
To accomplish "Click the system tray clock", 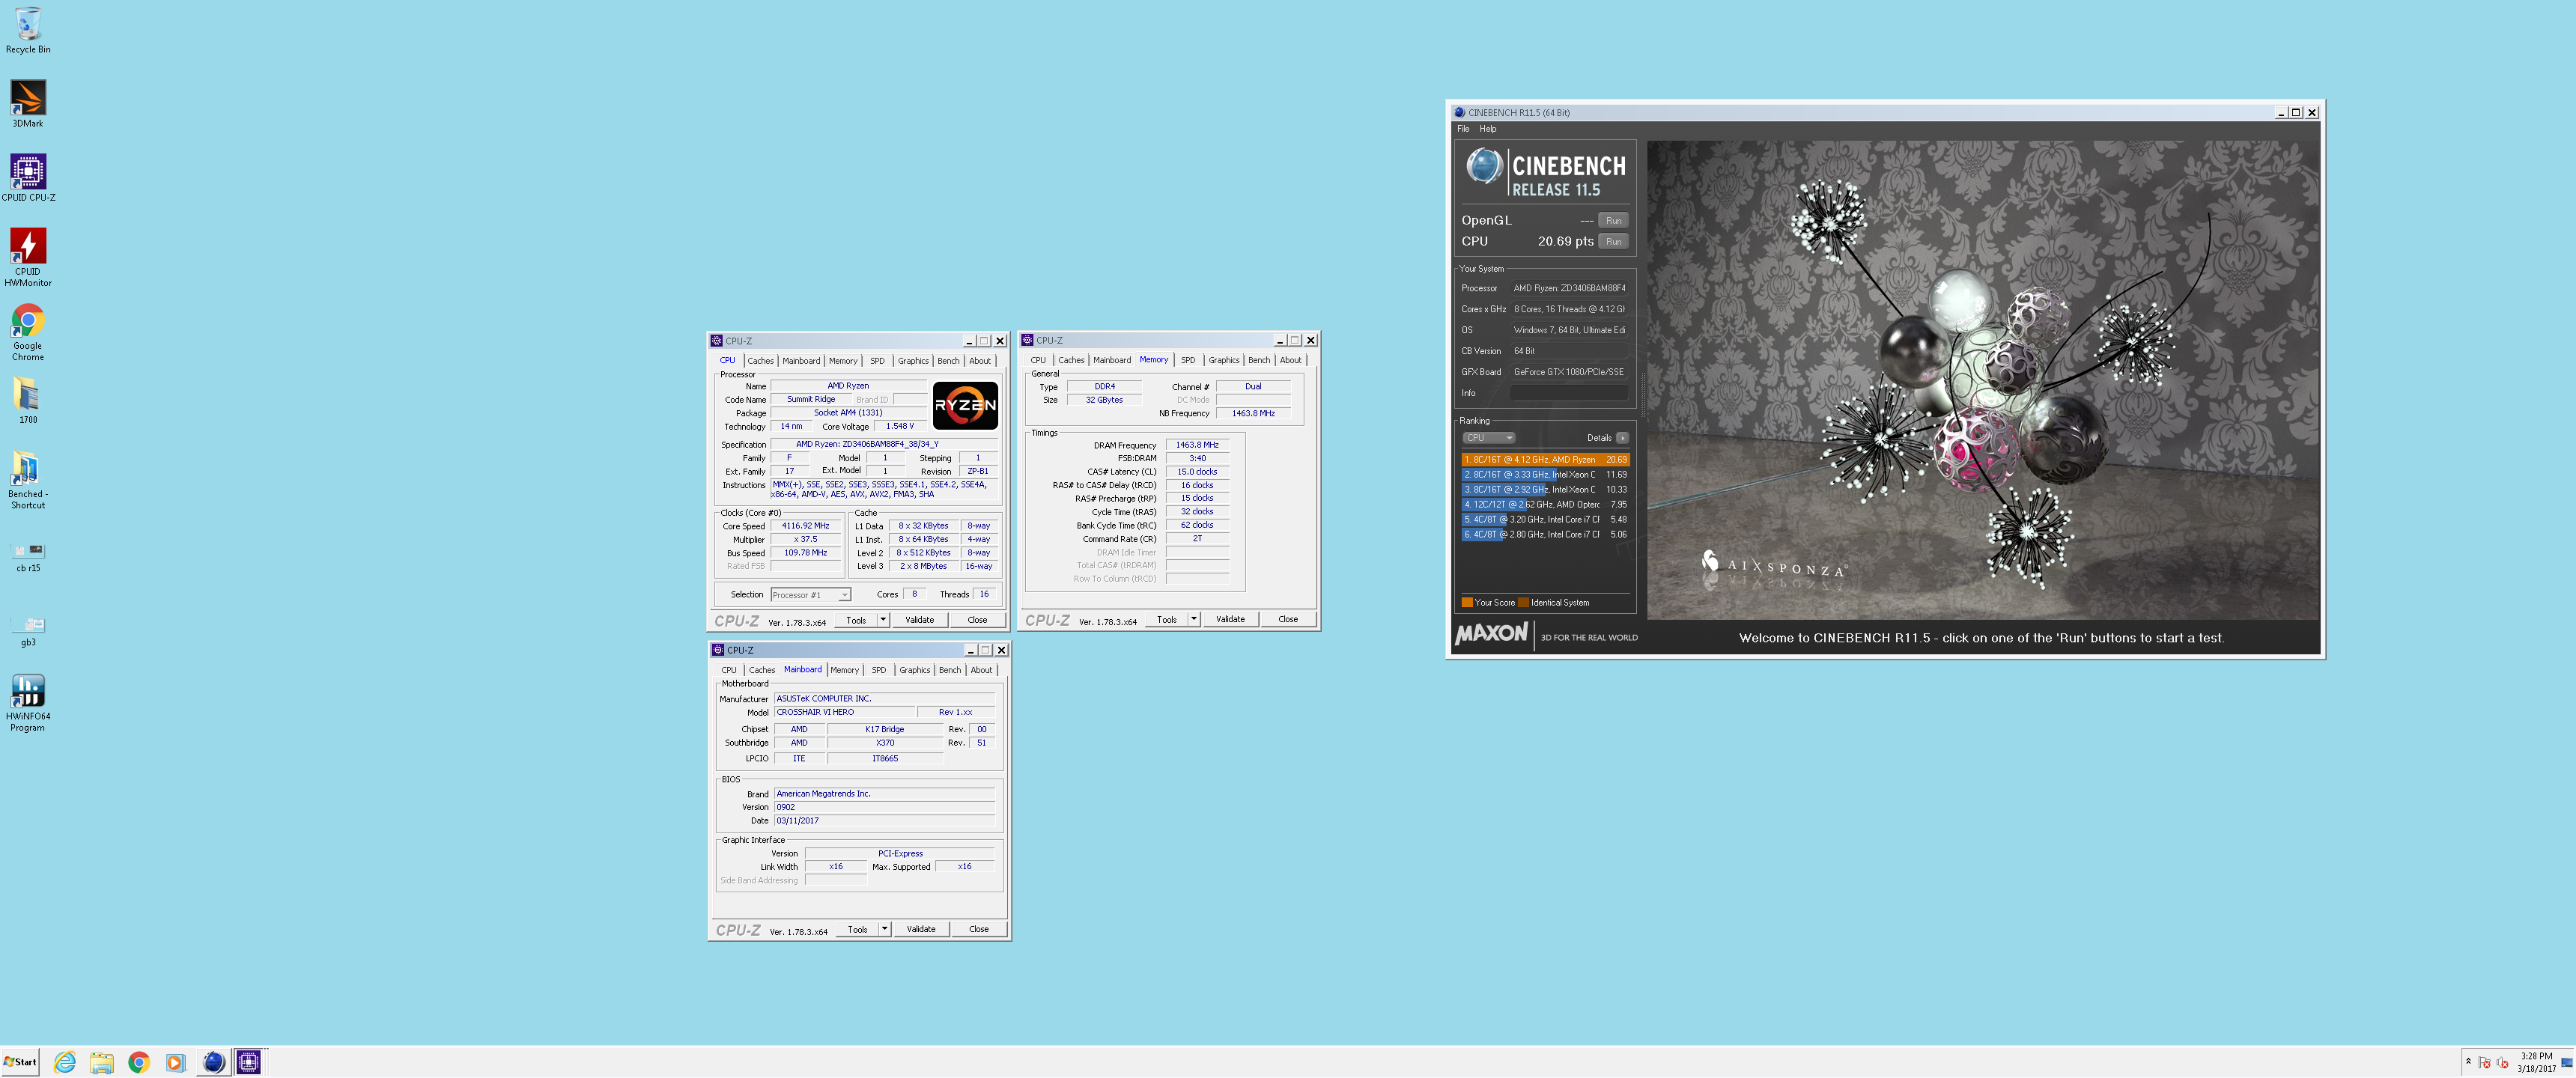I will point(2537,1062).
